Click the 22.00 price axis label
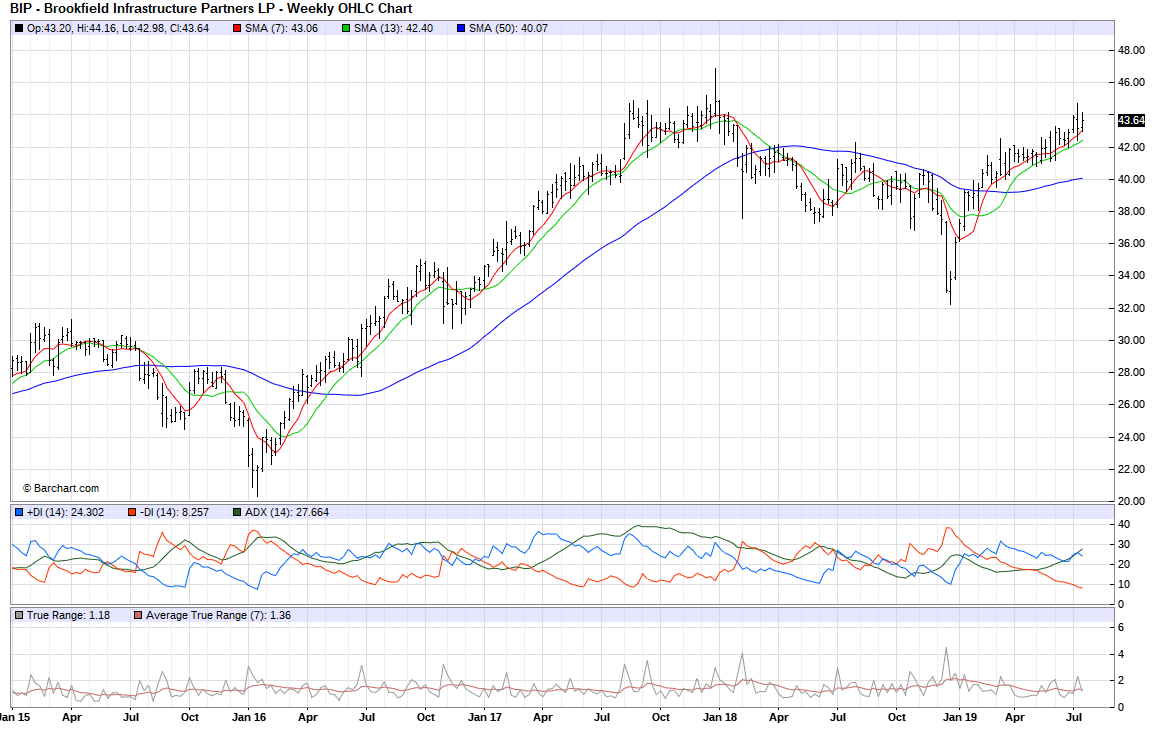The image size is (1156, 748). tap(1132, 469)
